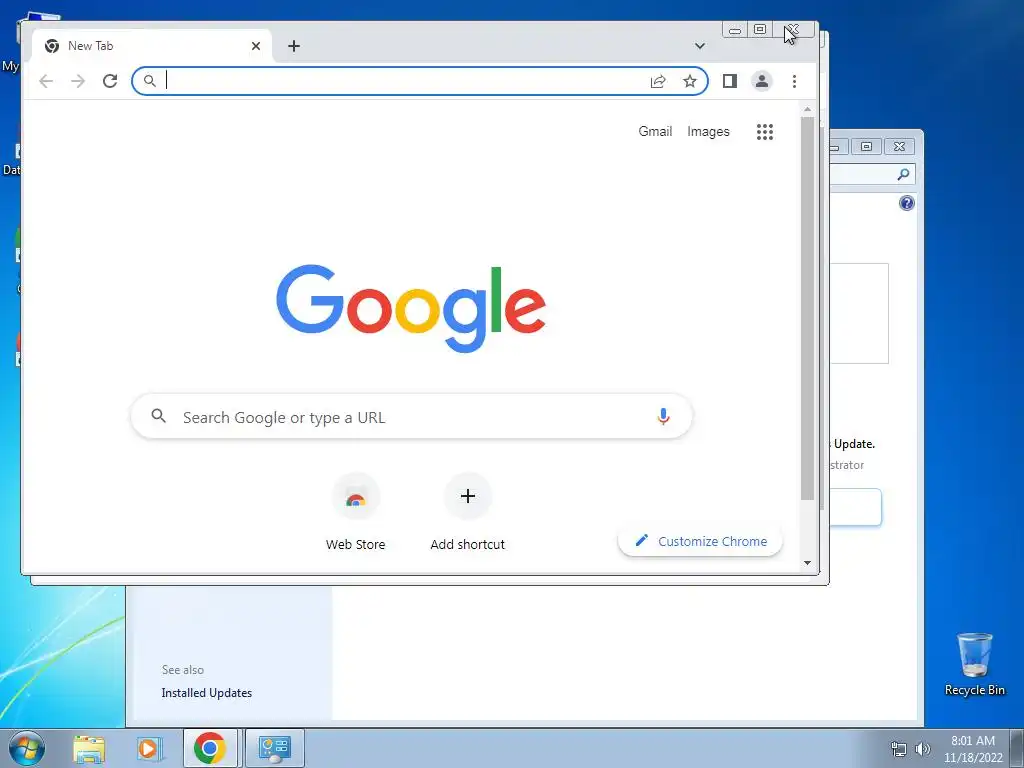The image size is (1024, 768).
Task: Click the volume speaker tray icon
Action: coord(922,749)
